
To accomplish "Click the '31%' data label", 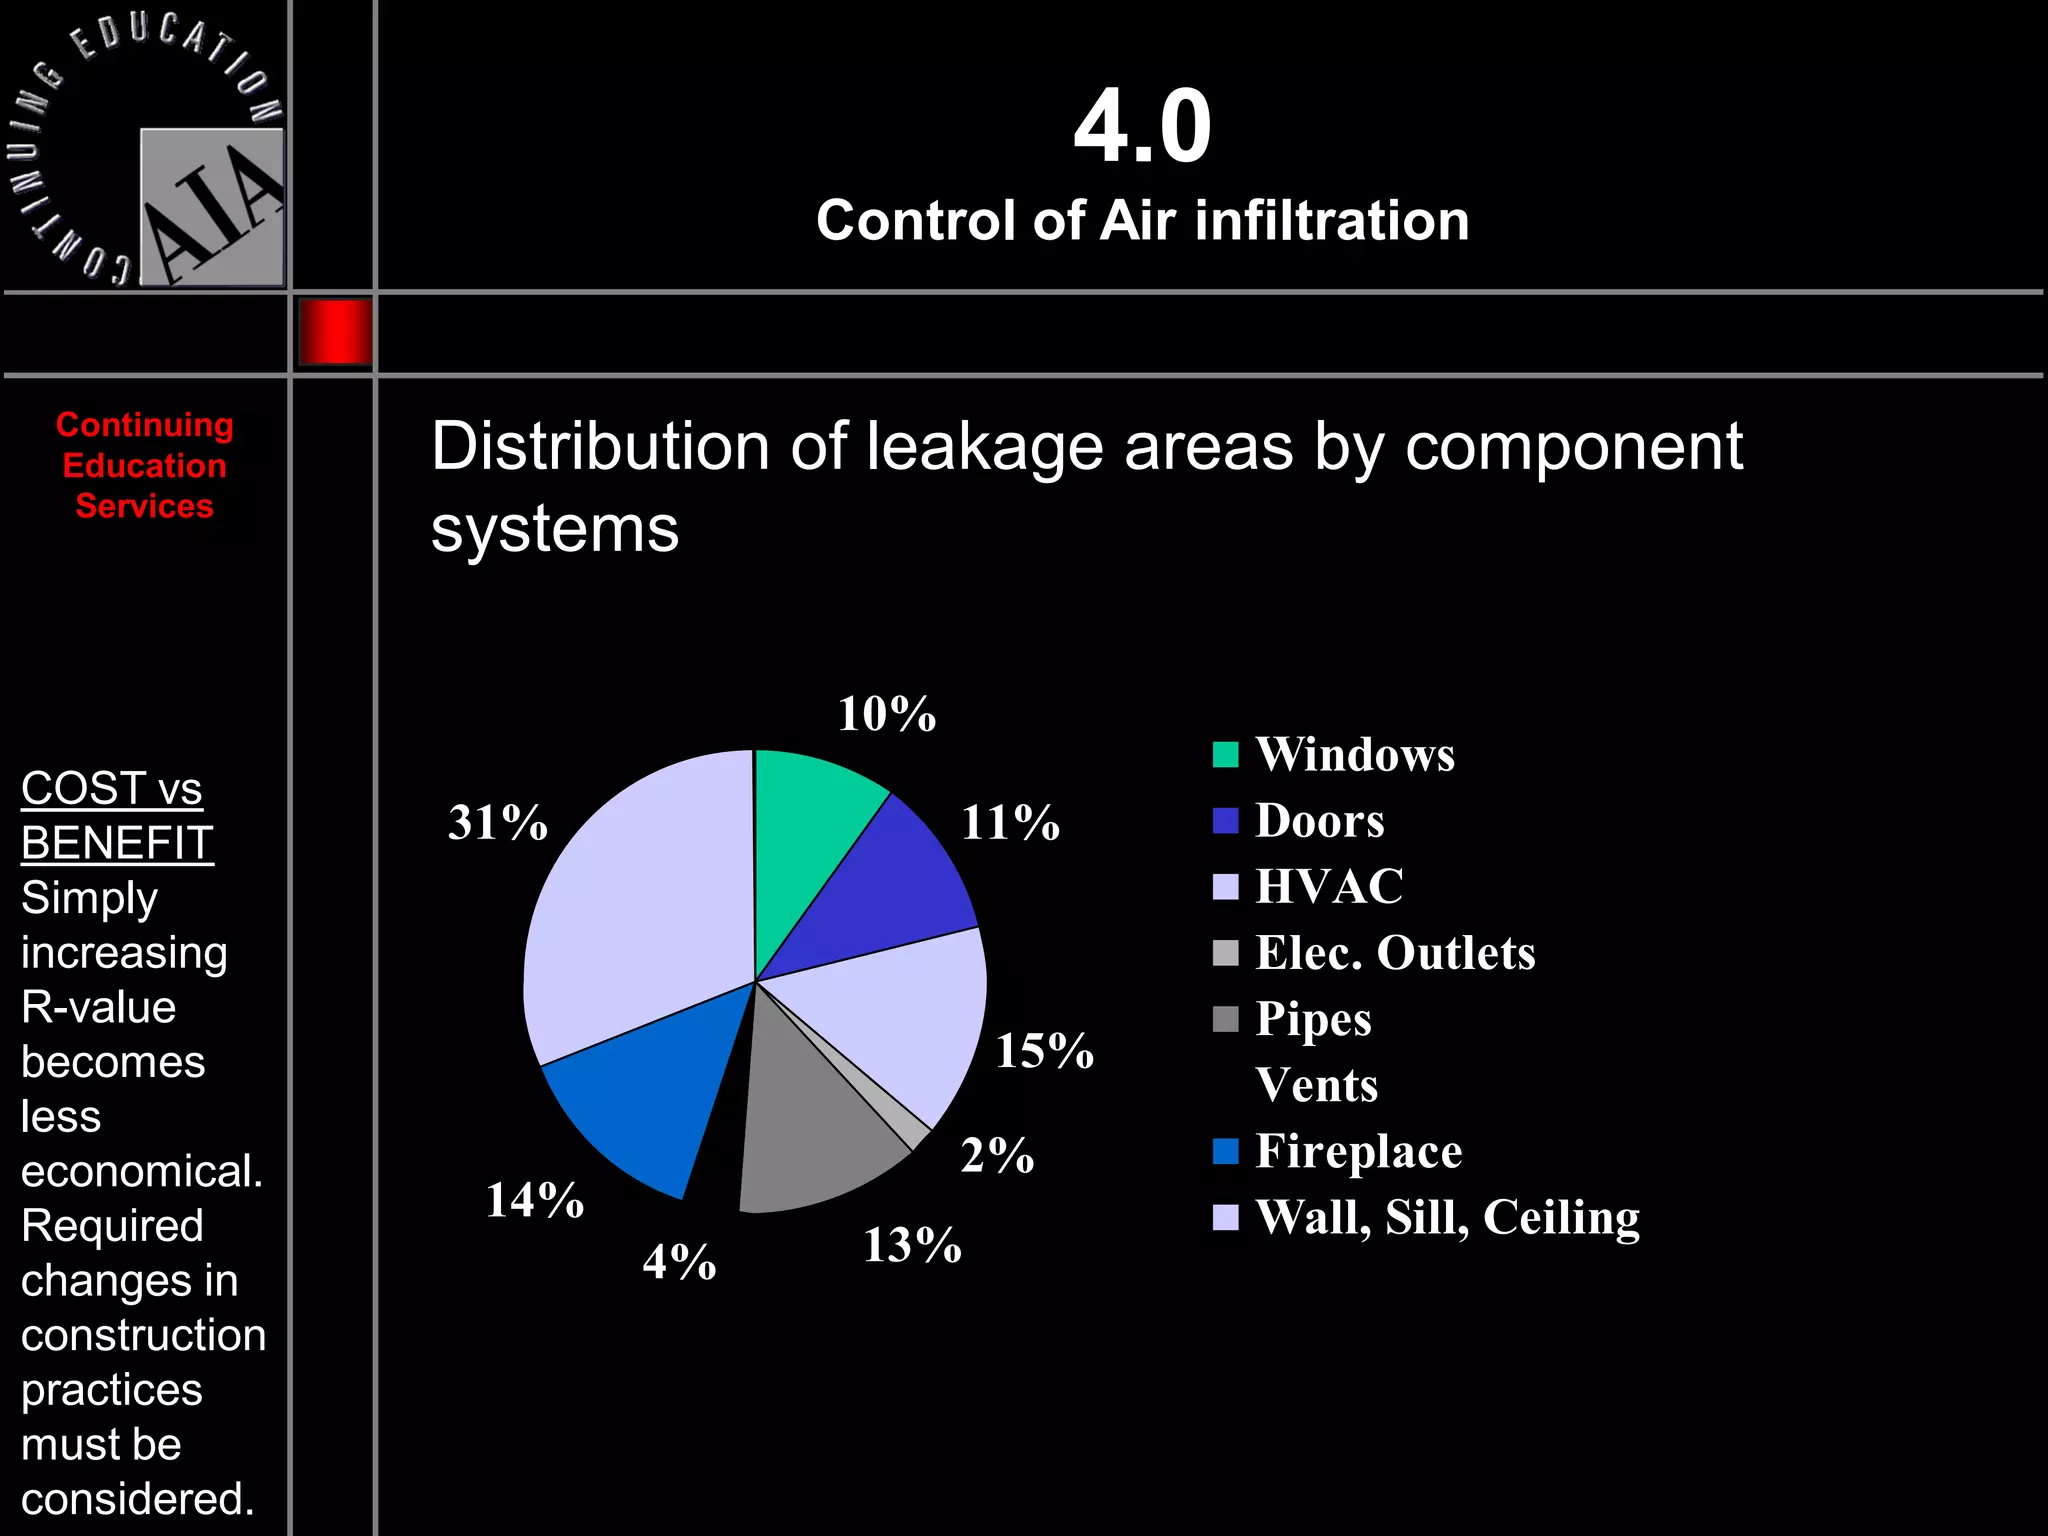I will [498, 823].
